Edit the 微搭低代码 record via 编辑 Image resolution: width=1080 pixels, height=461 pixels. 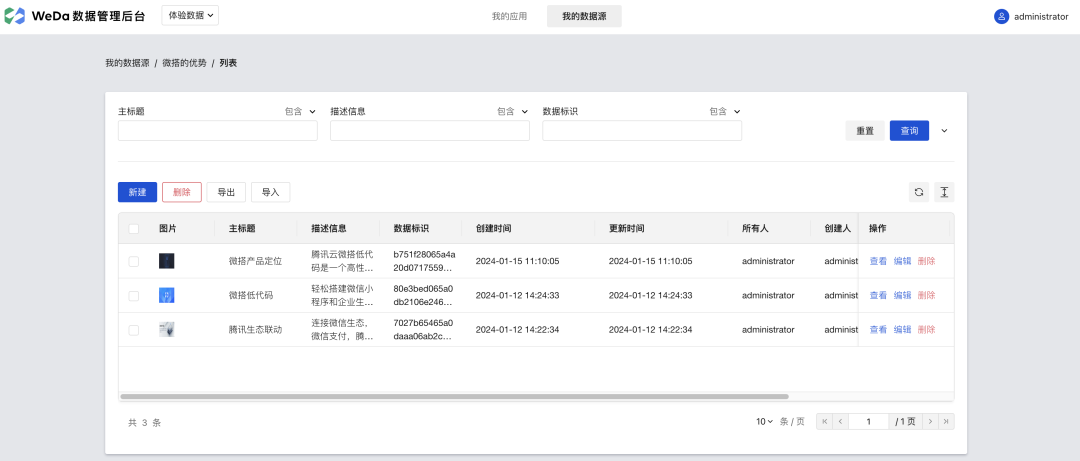(x=902, y=295)
